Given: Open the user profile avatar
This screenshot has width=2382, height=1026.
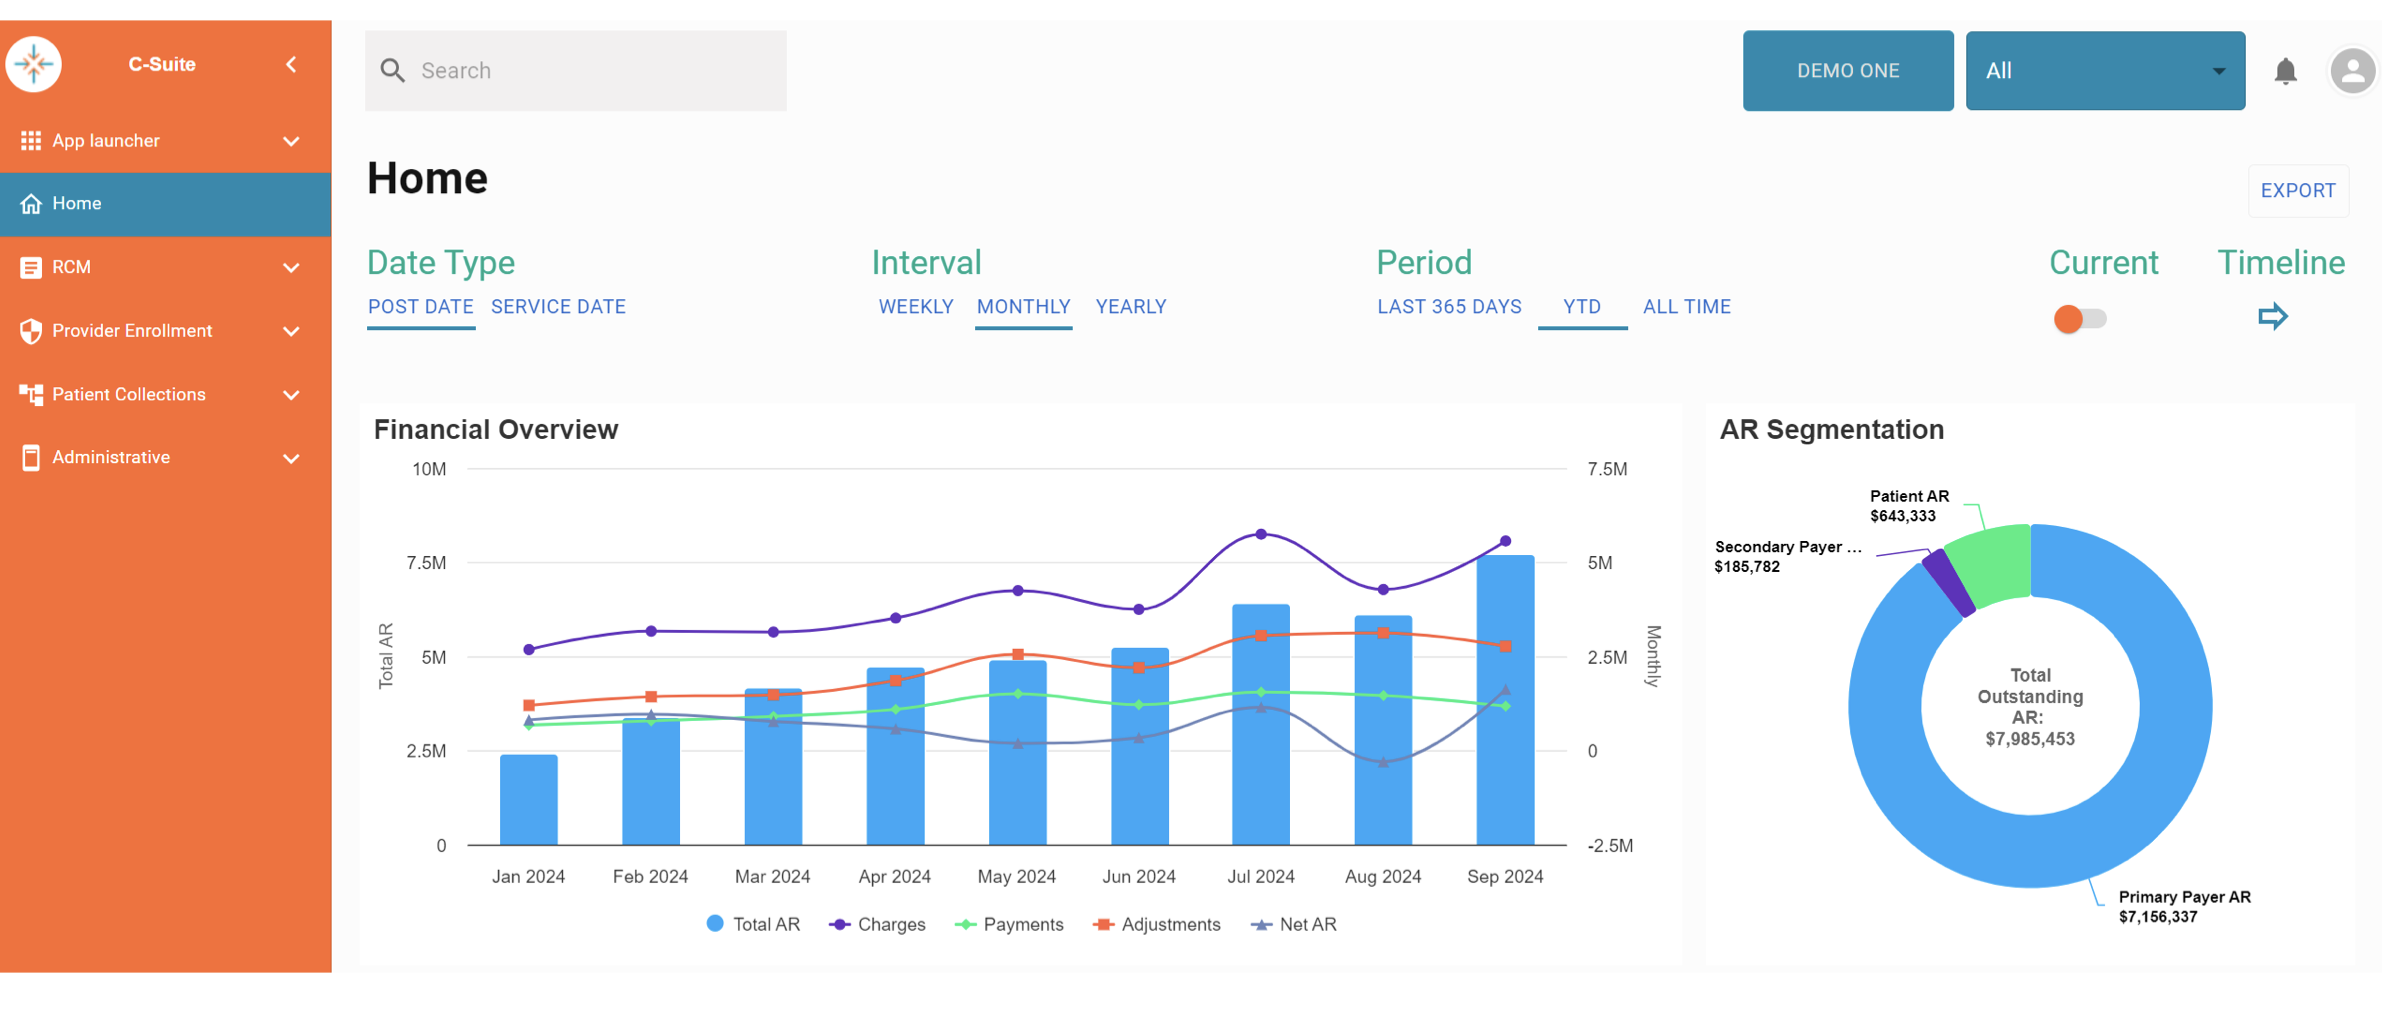Looking at the screenshot, I should pos(2351,71).
